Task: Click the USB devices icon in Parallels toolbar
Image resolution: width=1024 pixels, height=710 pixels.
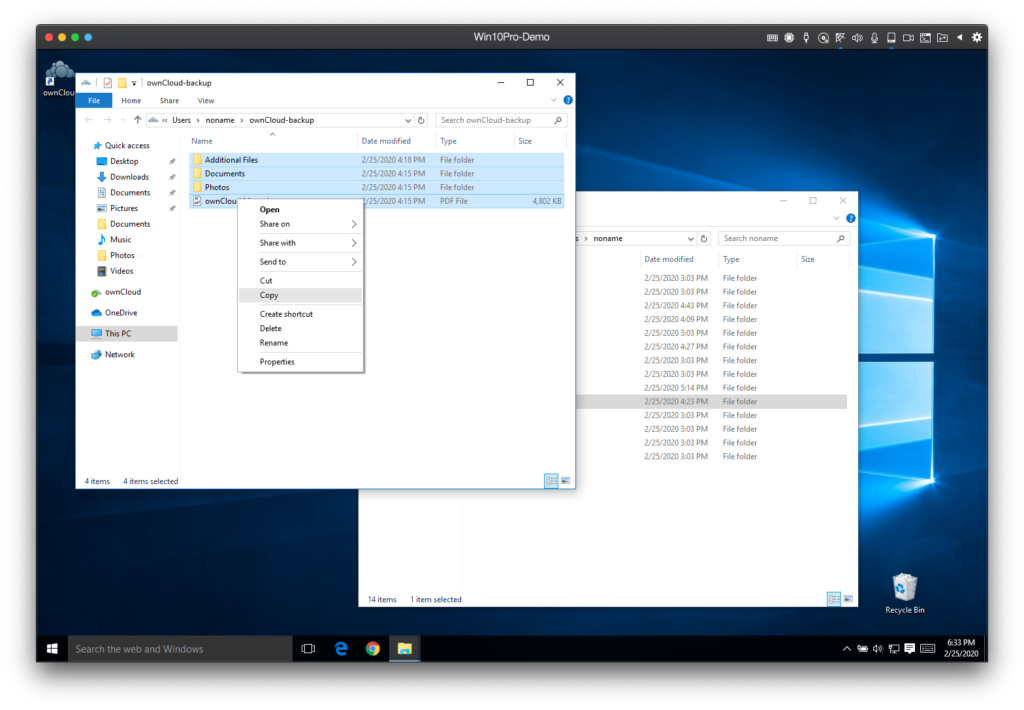Action: tap(806, 38)
